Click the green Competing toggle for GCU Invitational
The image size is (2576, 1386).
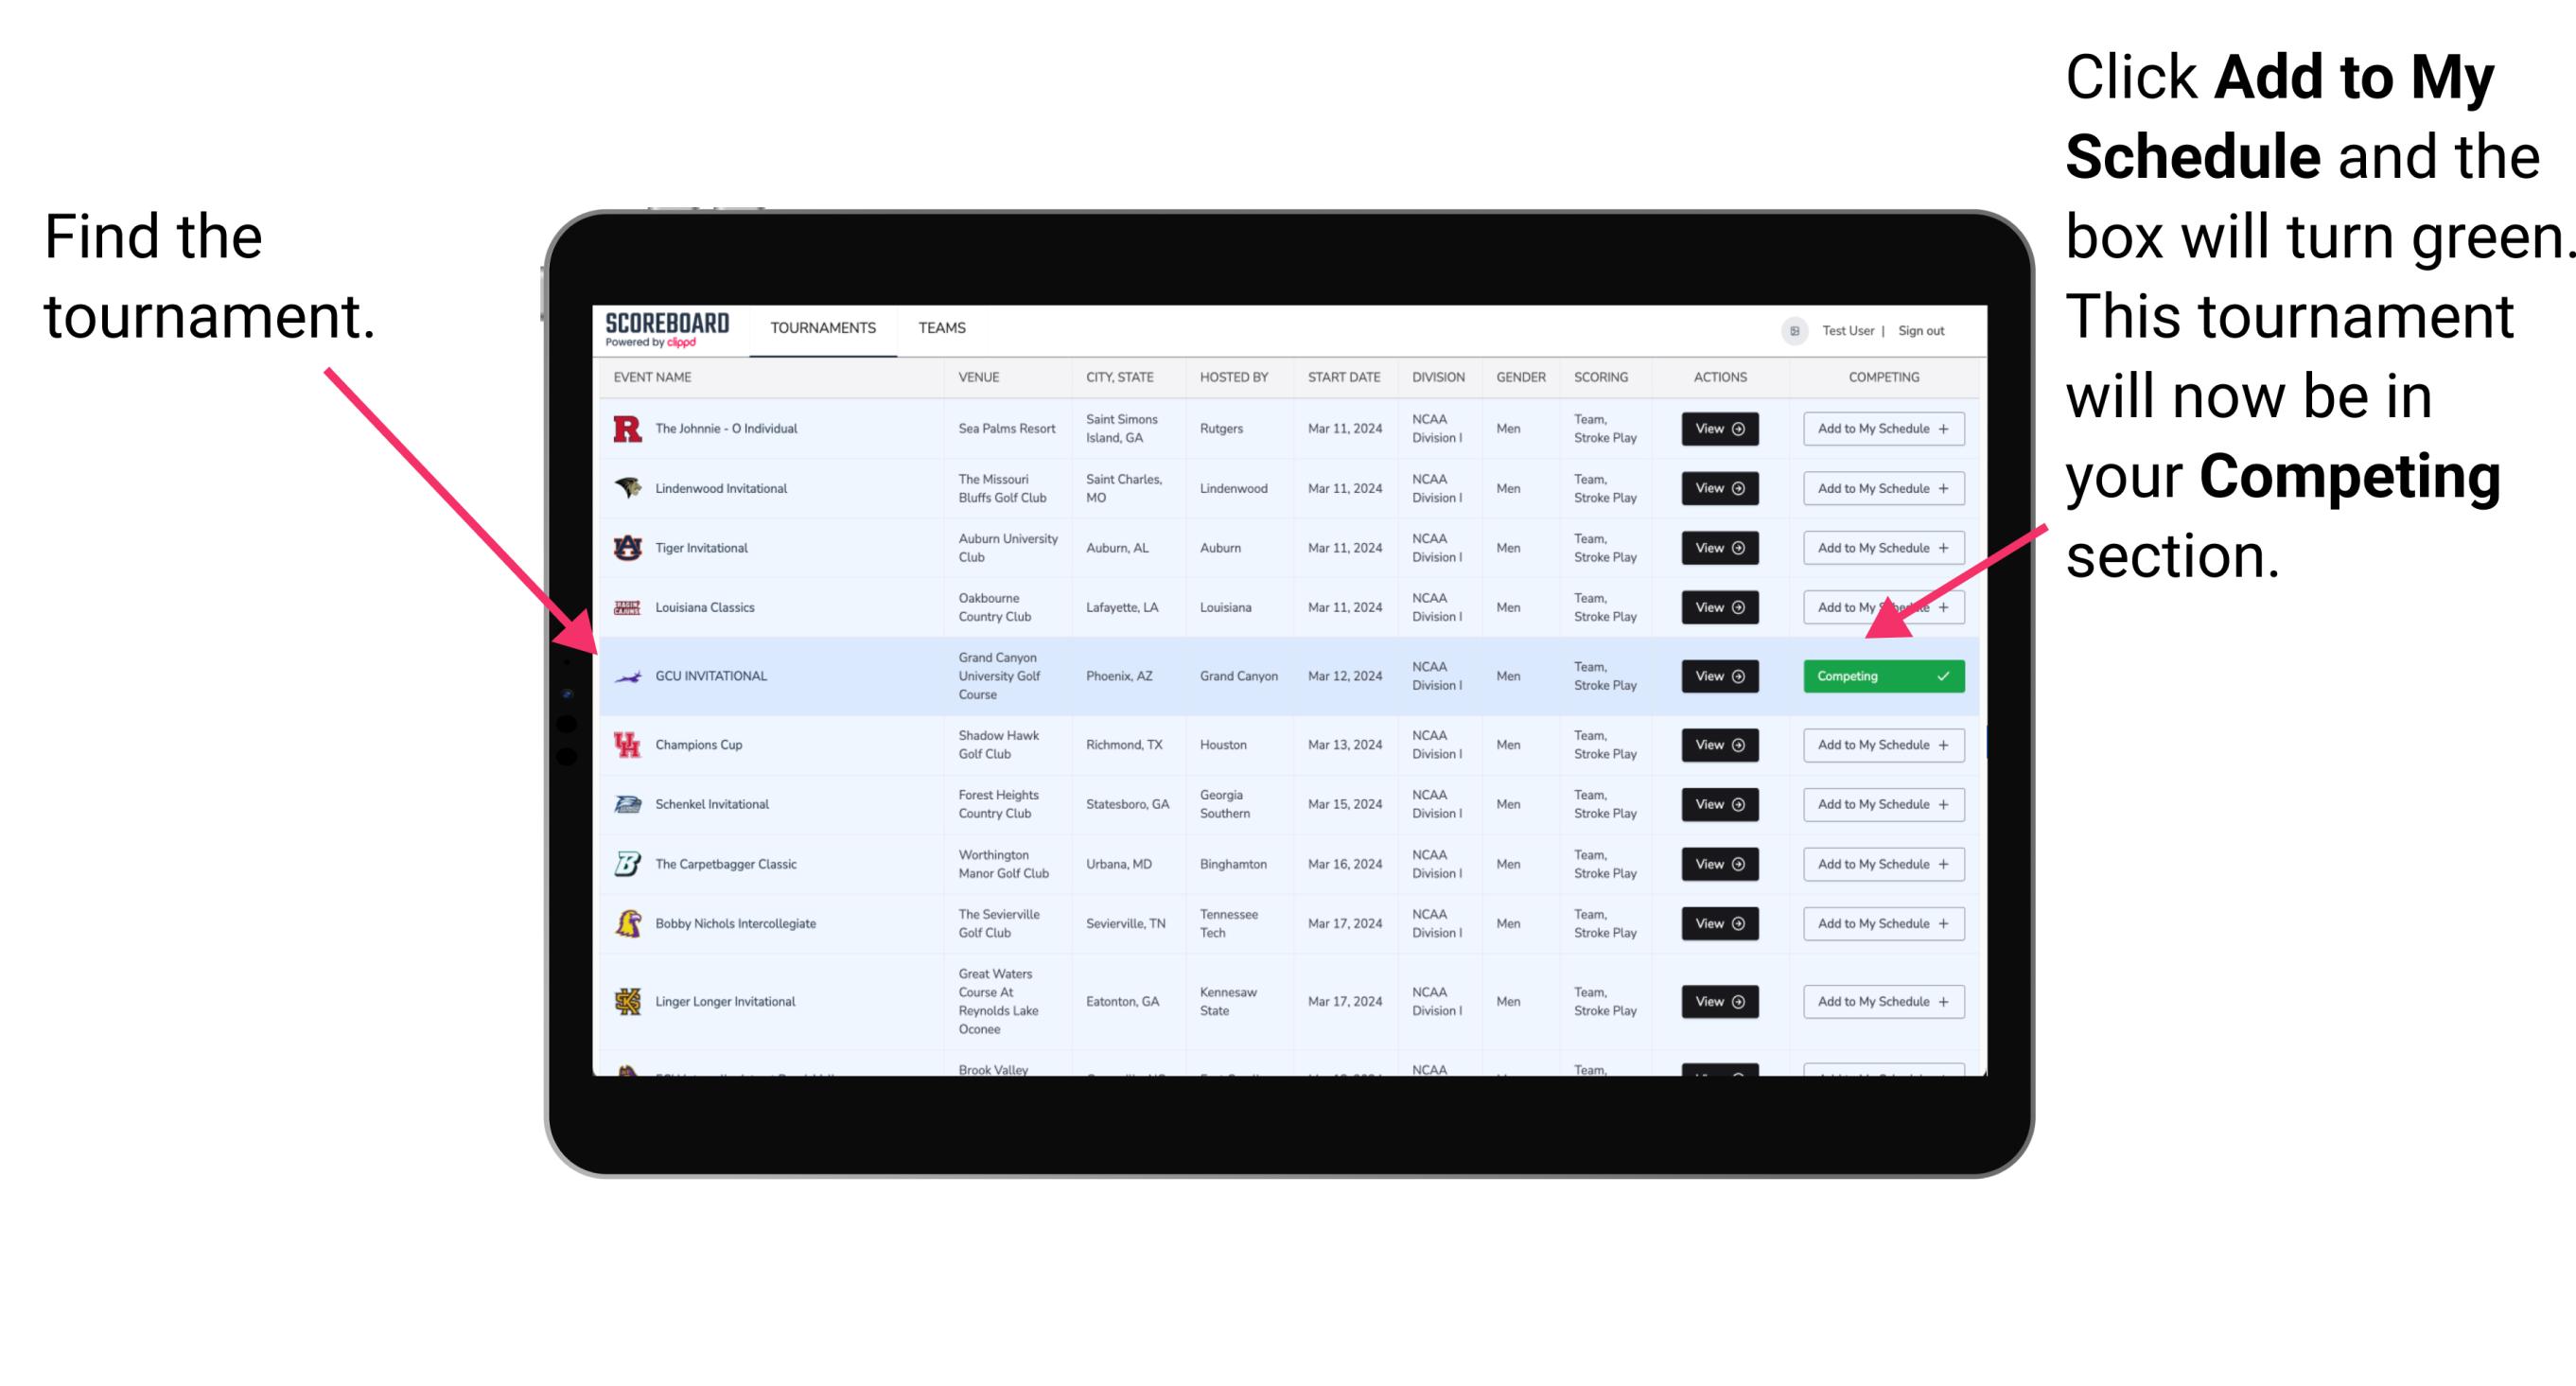(x=1880, y=675)
